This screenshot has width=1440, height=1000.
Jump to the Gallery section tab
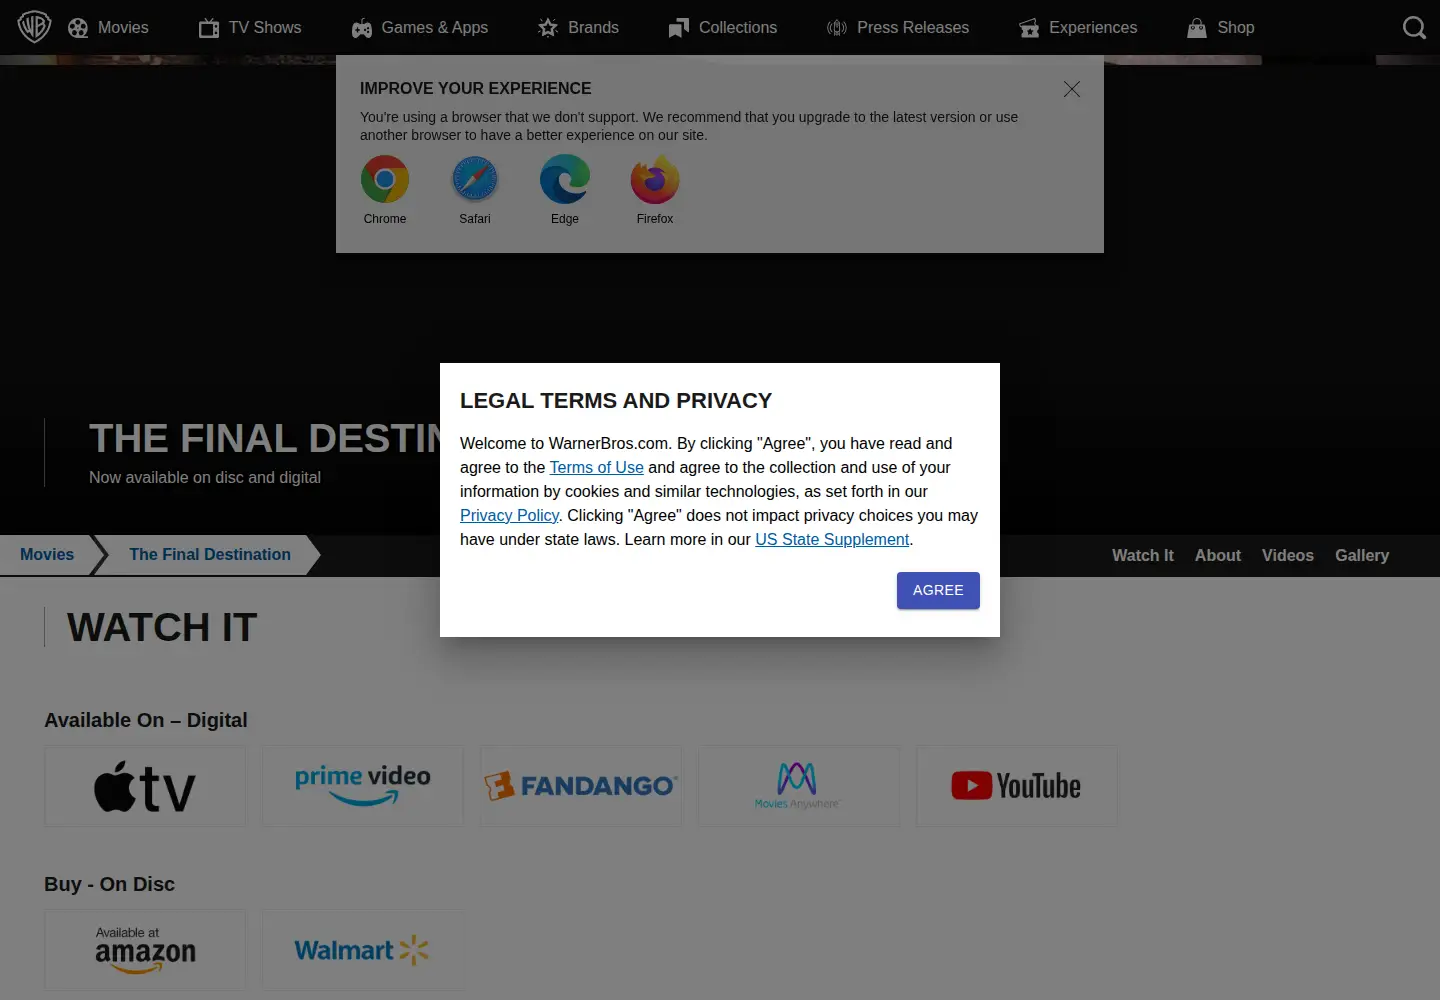tap(1362, 555)
